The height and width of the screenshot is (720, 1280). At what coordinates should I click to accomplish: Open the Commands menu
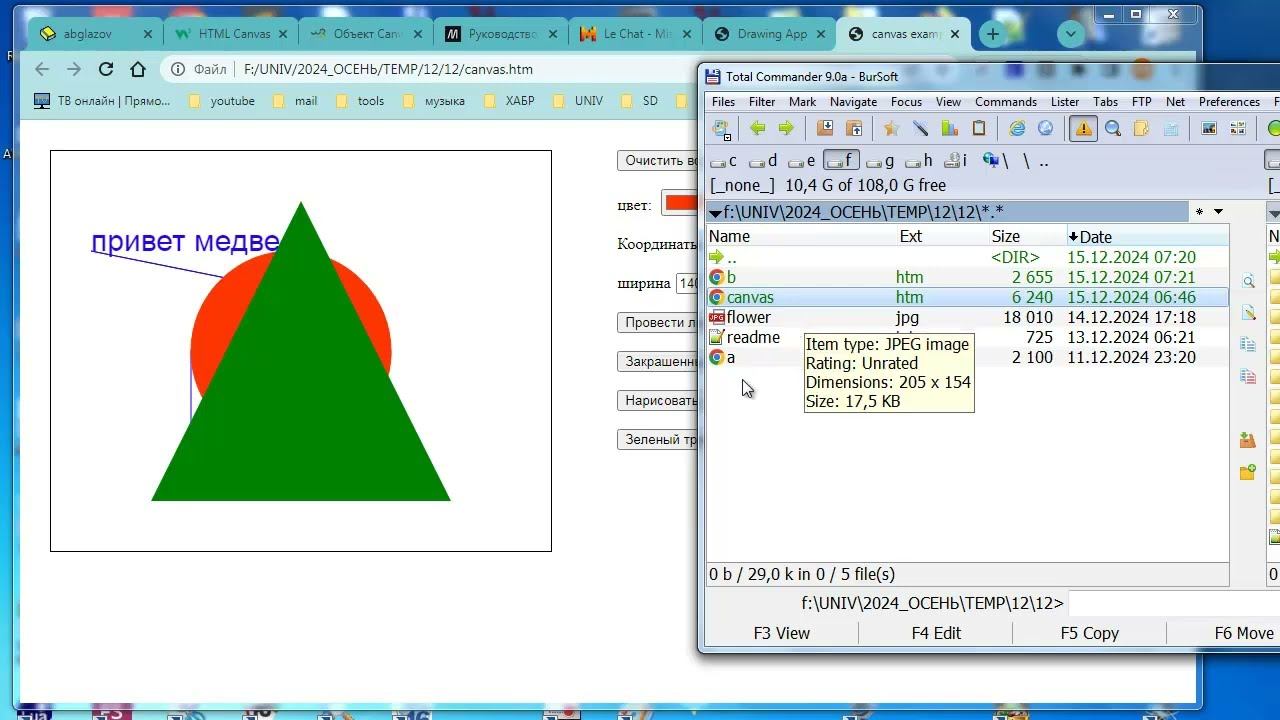click(x=1006, y=102)
